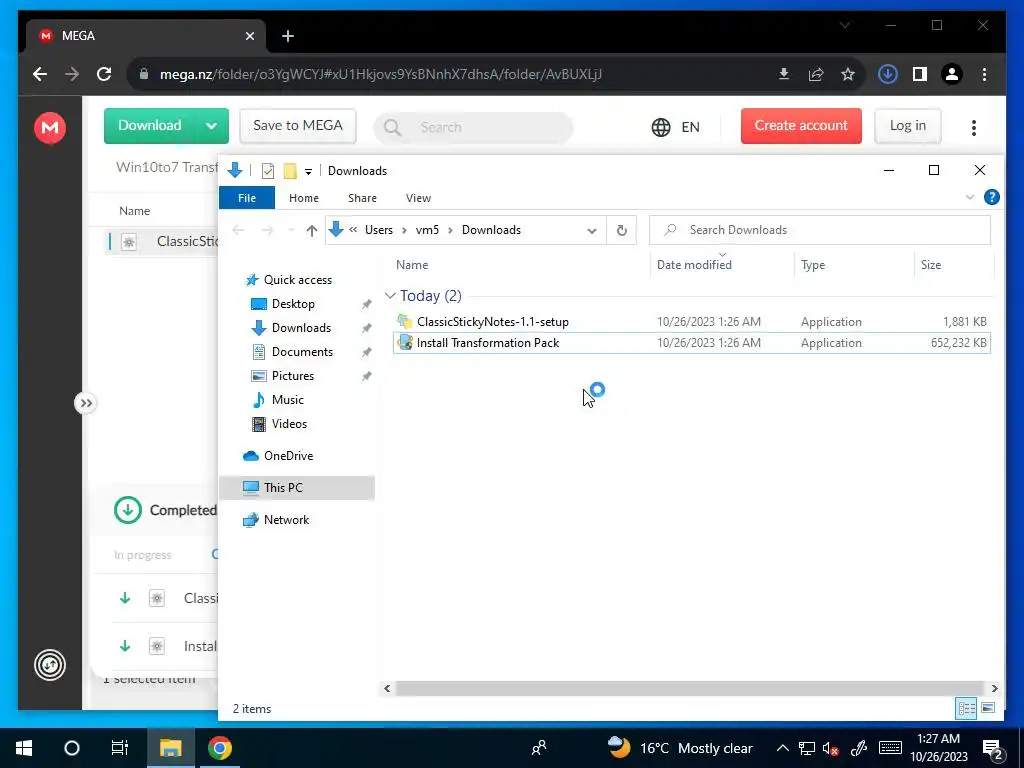Open Videos in navigation pane
This screenshot has width=1024, height=768.
tap(289, 424)
